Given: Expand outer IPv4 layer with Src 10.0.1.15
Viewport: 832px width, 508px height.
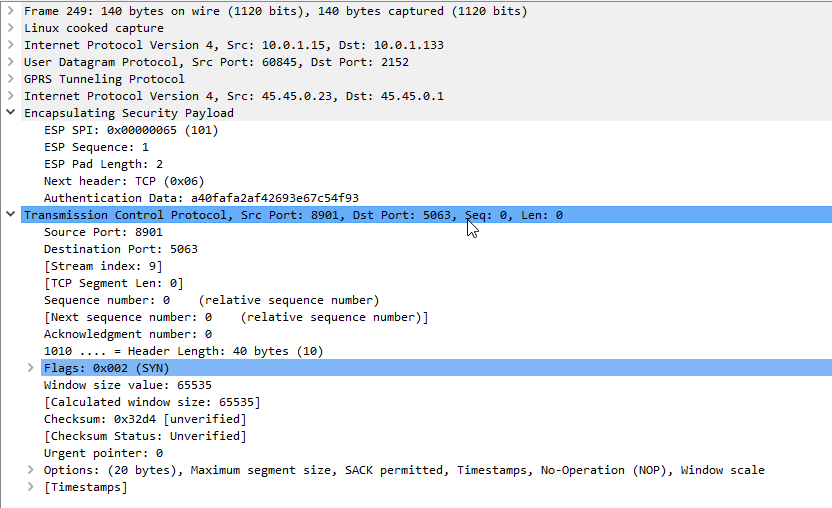Looking at the screenshot, I should point(10,45).
